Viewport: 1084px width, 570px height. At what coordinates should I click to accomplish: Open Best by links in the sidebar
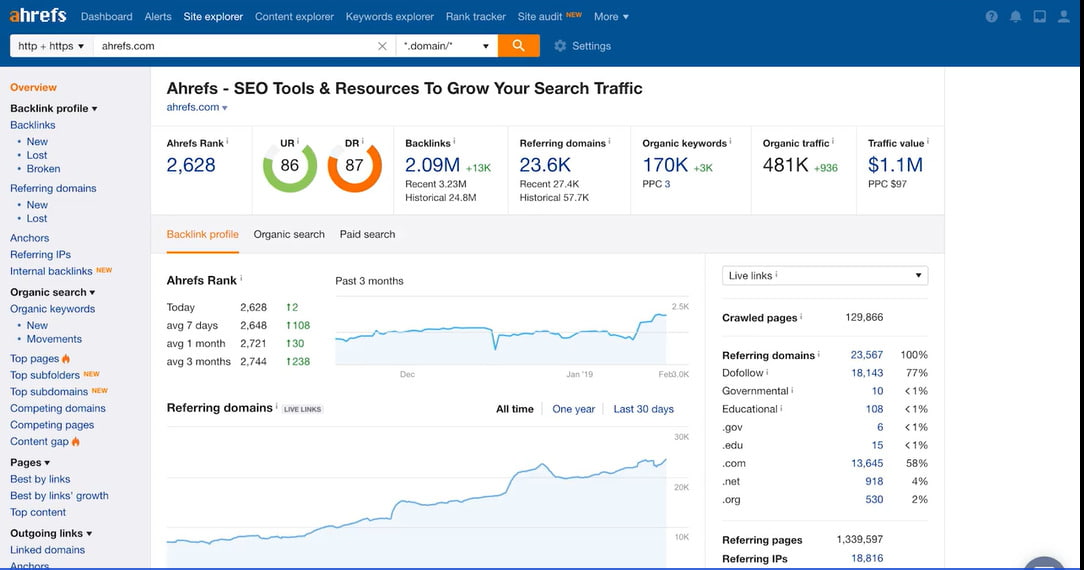point(40,479)
